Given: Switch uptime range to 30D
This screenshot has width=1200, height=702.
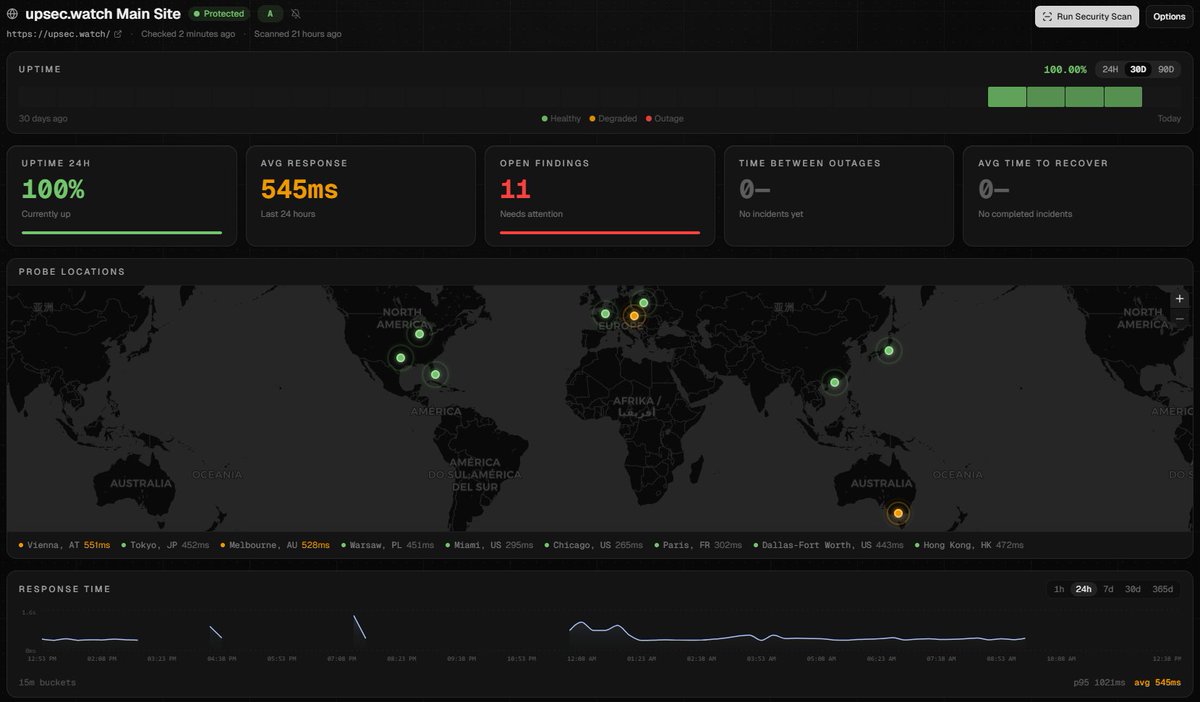Looking at the screenshot, I should pos(1137,69).
